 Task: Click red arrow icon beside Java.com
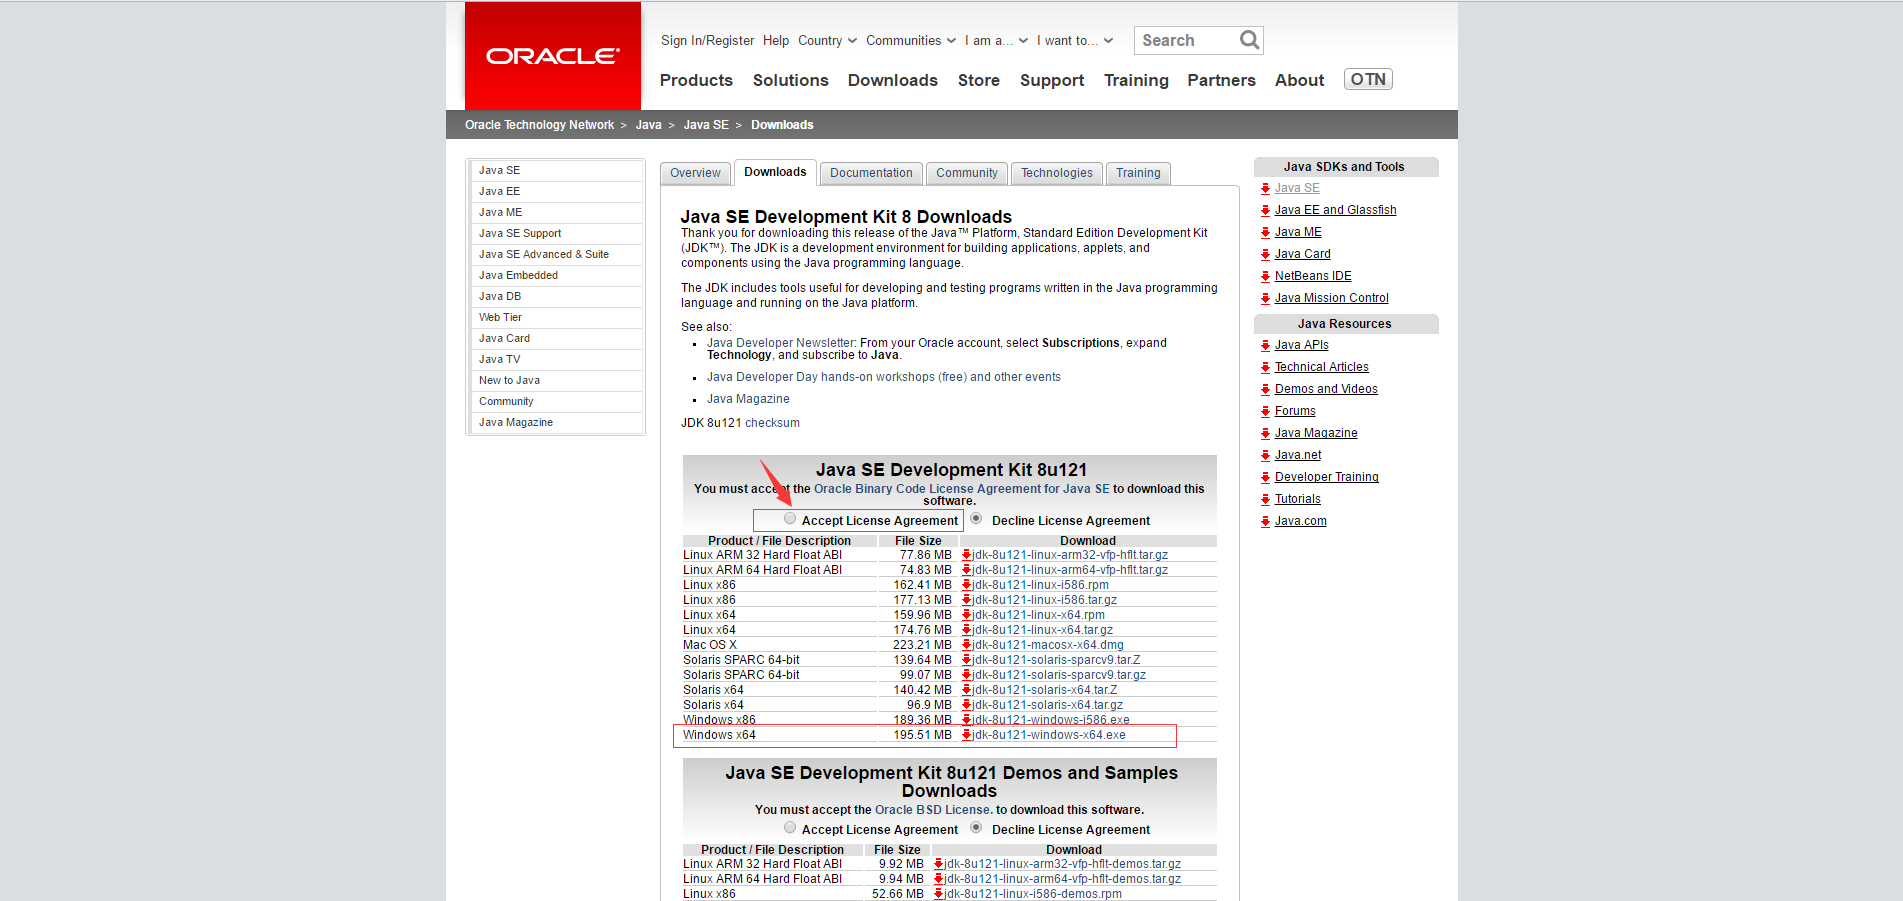click(1266, 521)
